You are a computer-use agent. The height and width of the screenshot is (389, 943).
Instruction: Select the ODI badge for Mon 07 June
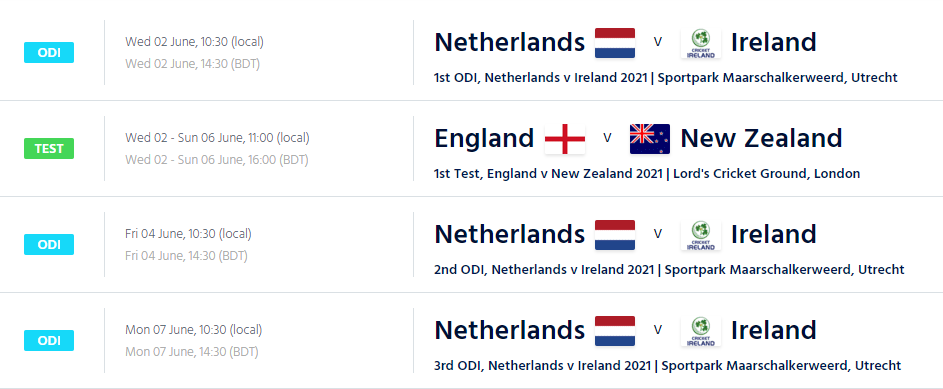tap(49, 341)
